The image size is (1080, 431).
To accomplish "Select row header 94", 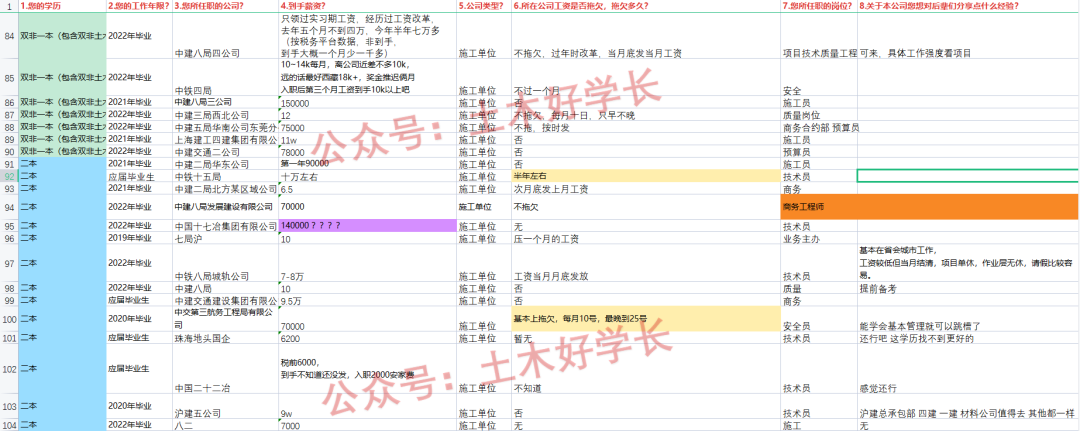I will (x=9, y=207).
